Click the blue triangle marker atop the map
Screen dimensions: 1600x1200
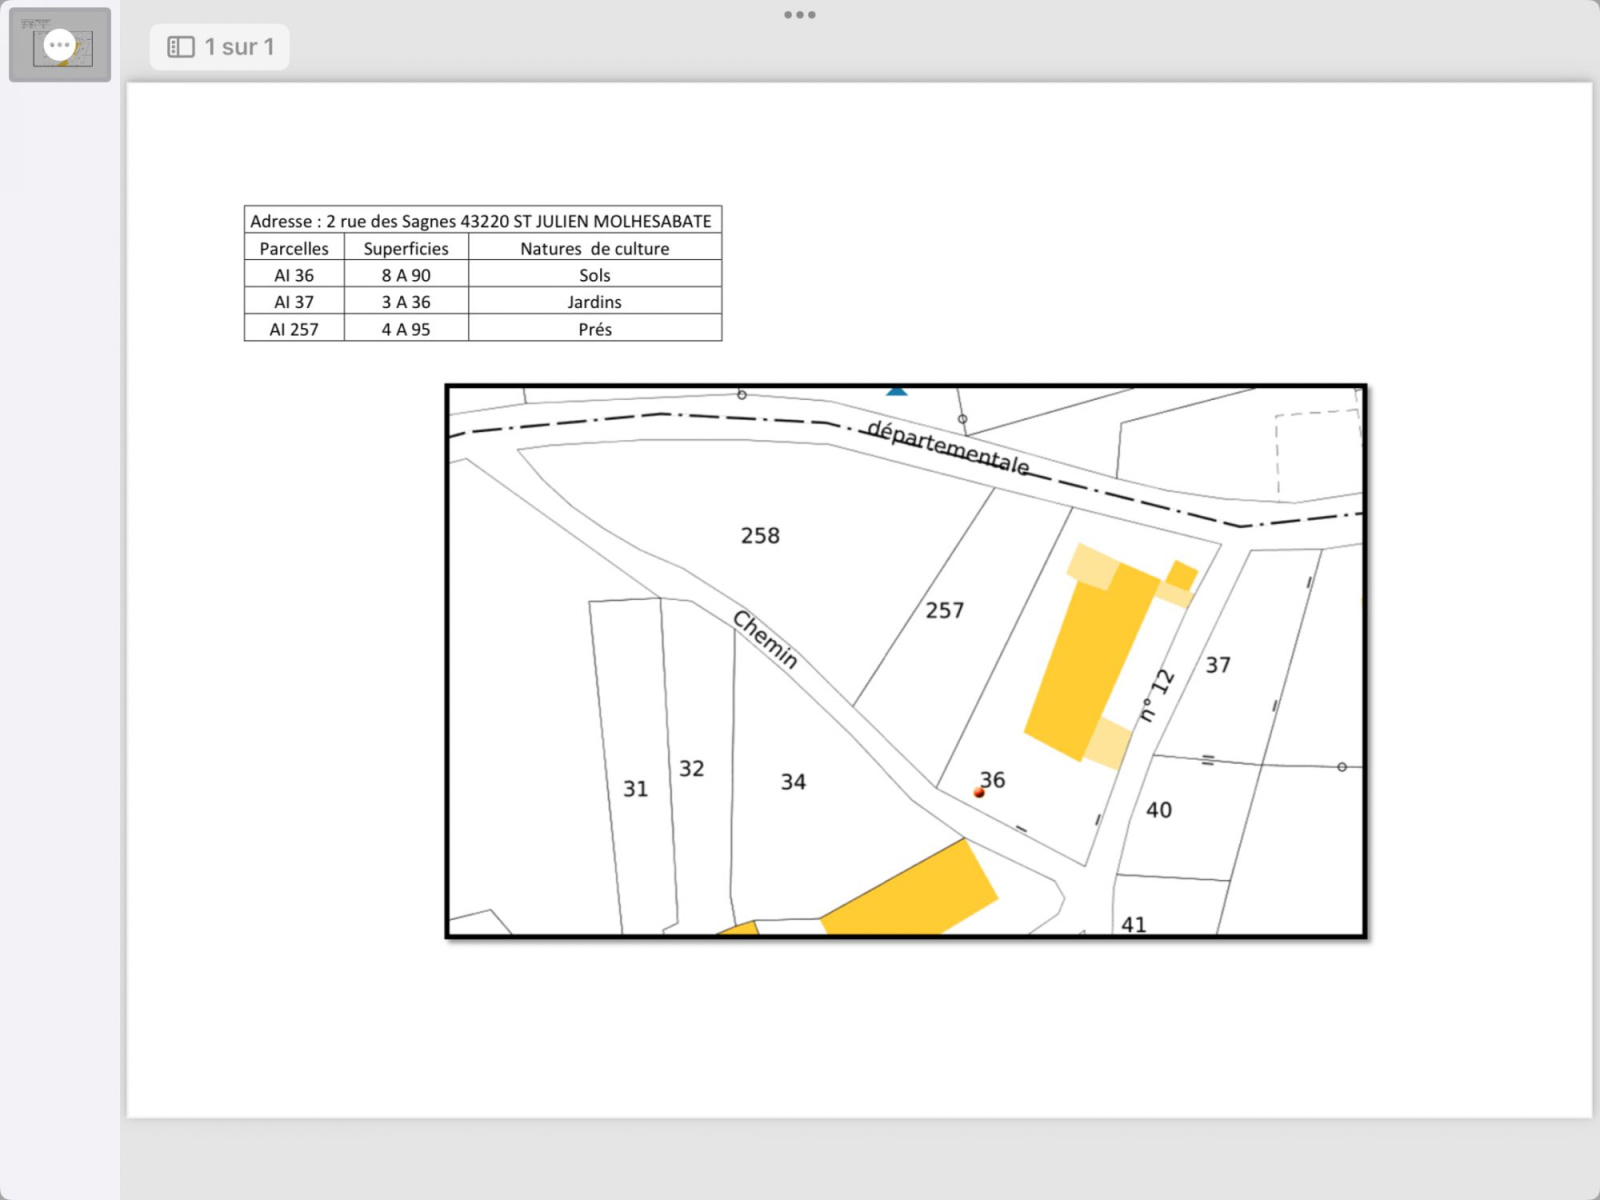(897, 391)
